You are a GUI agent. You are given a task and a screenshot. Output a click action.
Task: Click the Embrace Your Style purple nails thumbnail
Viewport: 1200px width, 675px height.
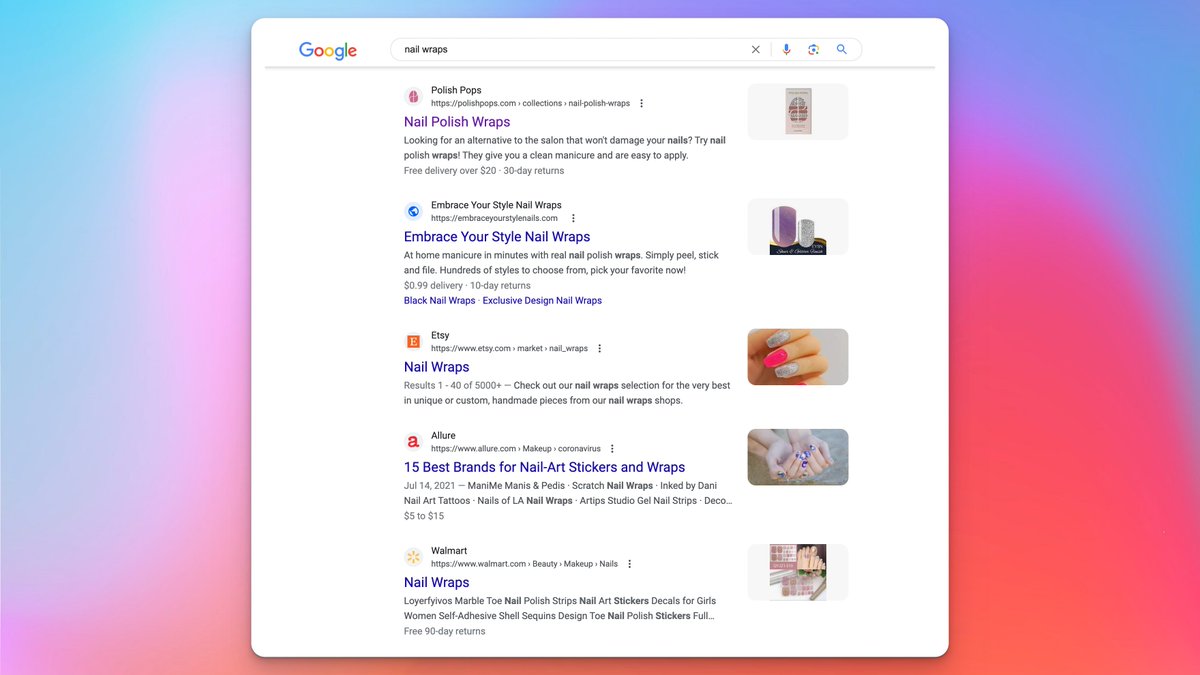[x=798, y=226]
